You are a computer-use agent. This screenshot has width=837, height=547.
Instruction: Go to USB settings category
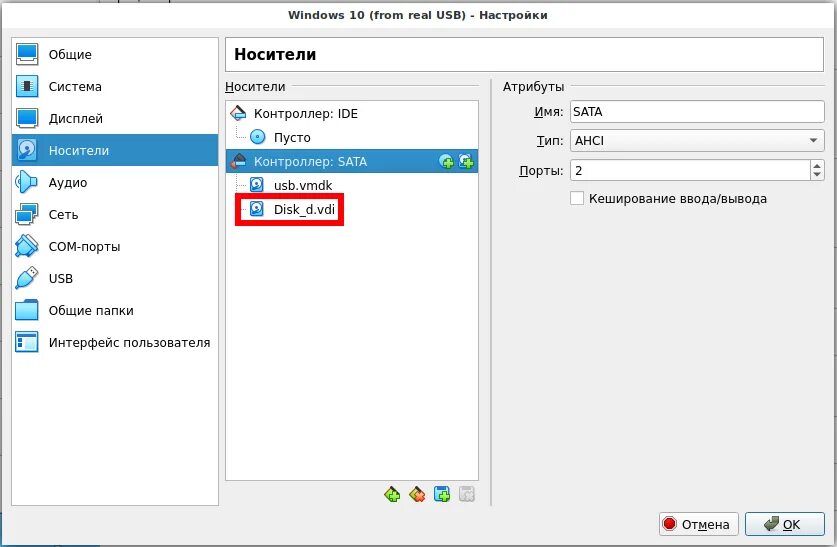tap(115, 279)
